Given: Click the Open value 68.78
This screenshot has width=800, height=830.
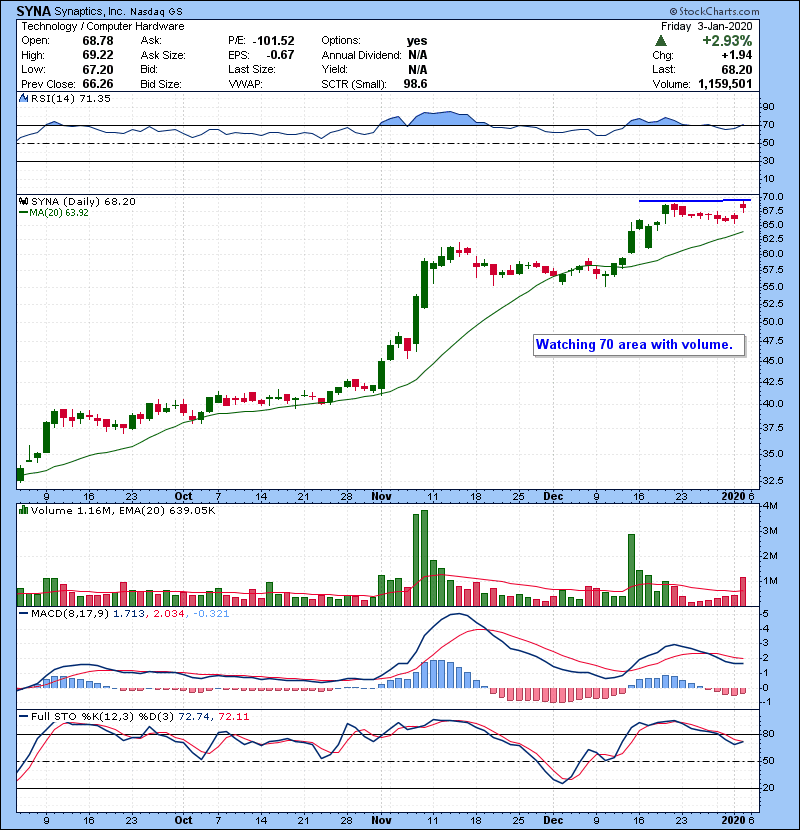Looking at the screenshot, I should [98, 41].
